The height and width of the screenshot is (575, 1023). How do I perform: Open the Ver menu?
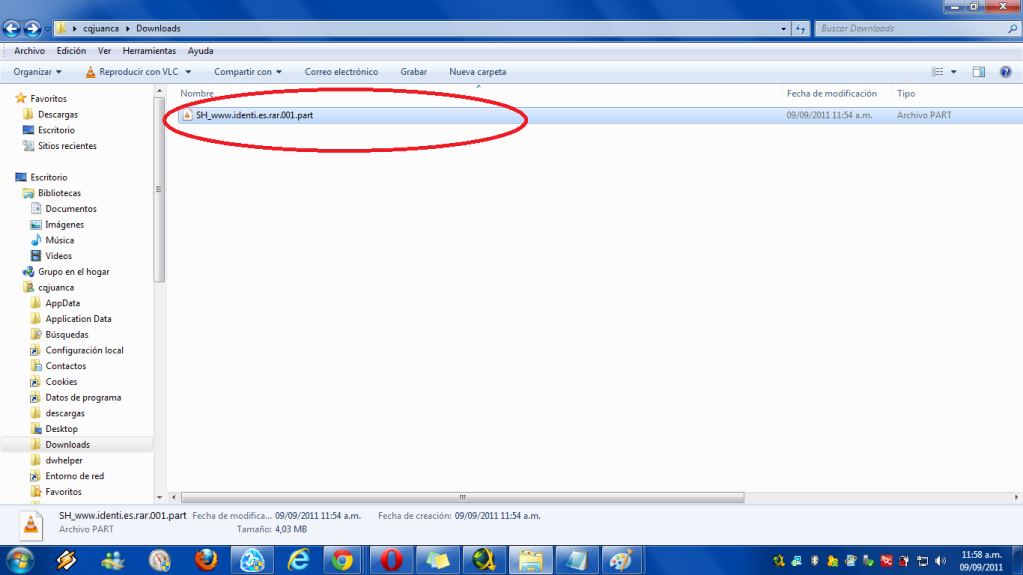104,51
